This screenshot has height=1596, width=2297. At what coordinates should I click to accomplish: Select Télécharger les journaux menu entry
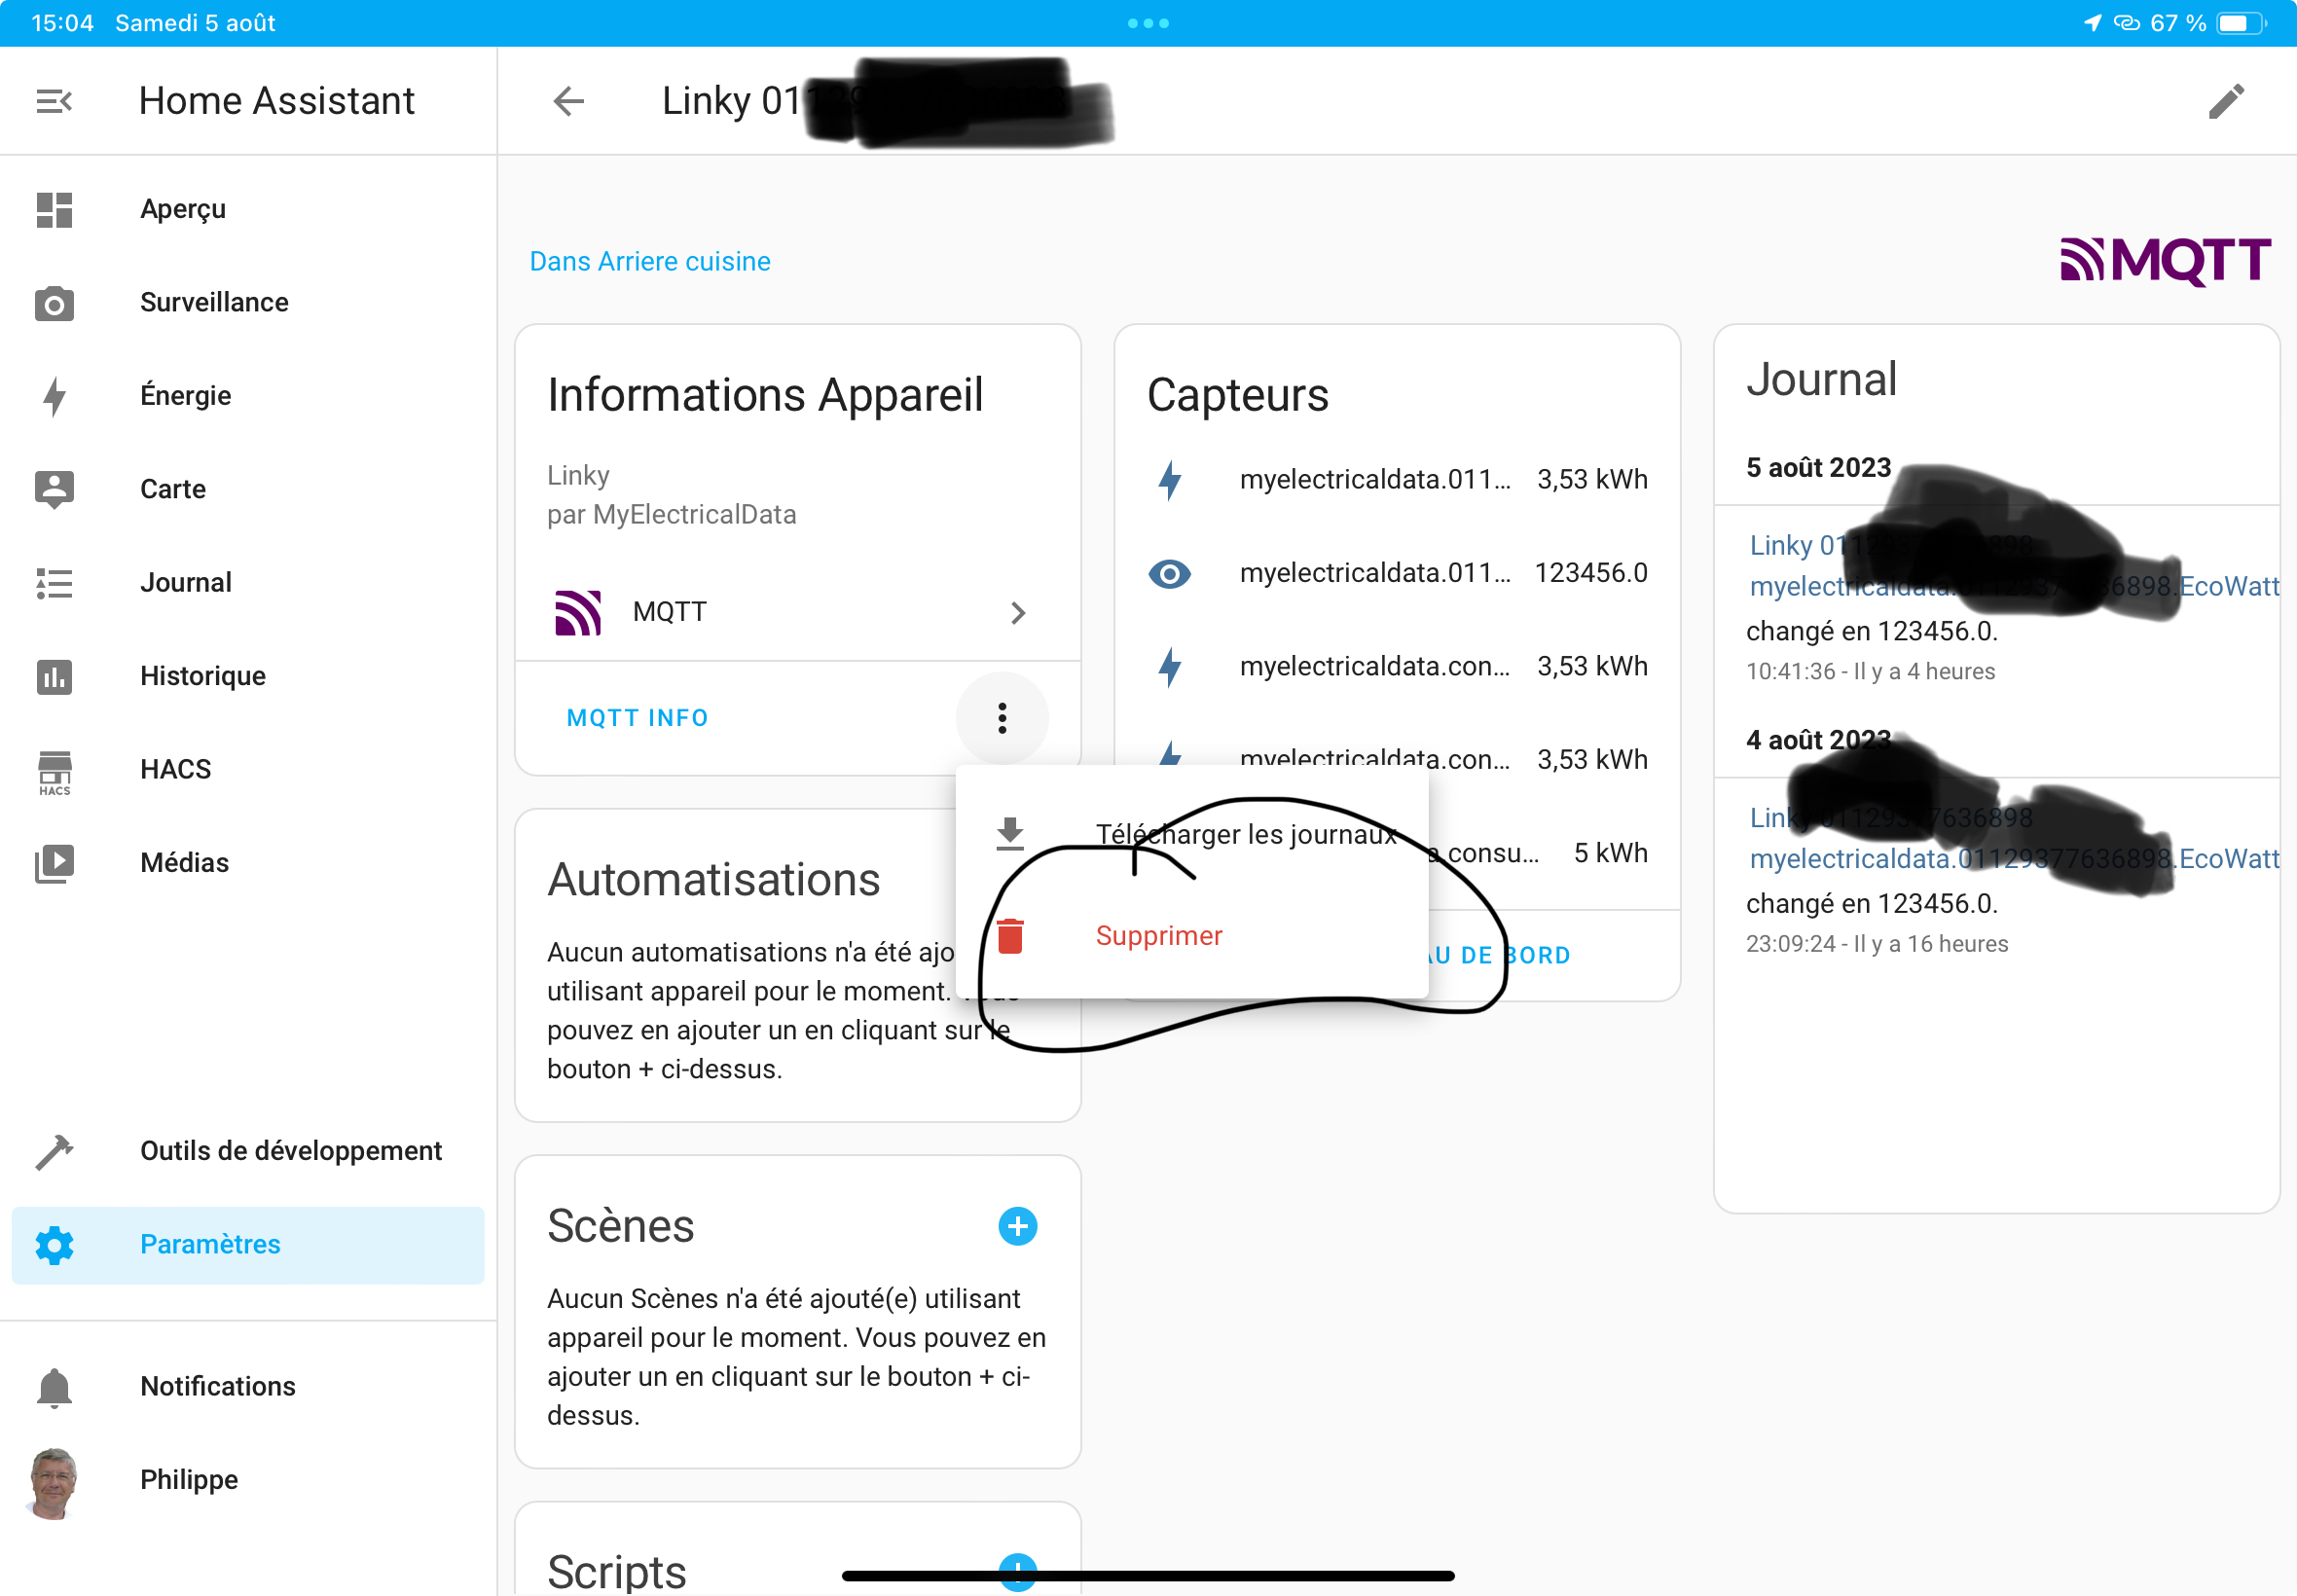(1244, 834)
